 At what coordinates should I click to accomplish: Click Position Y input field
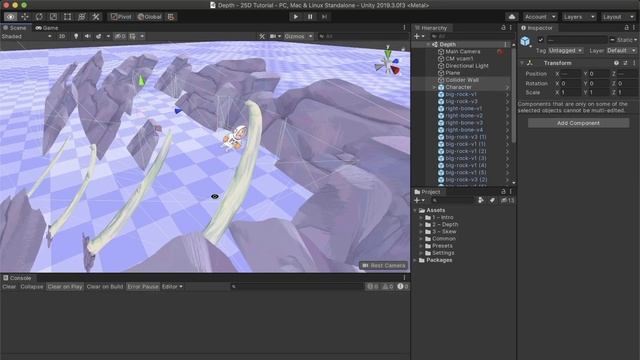click(599, 74)
